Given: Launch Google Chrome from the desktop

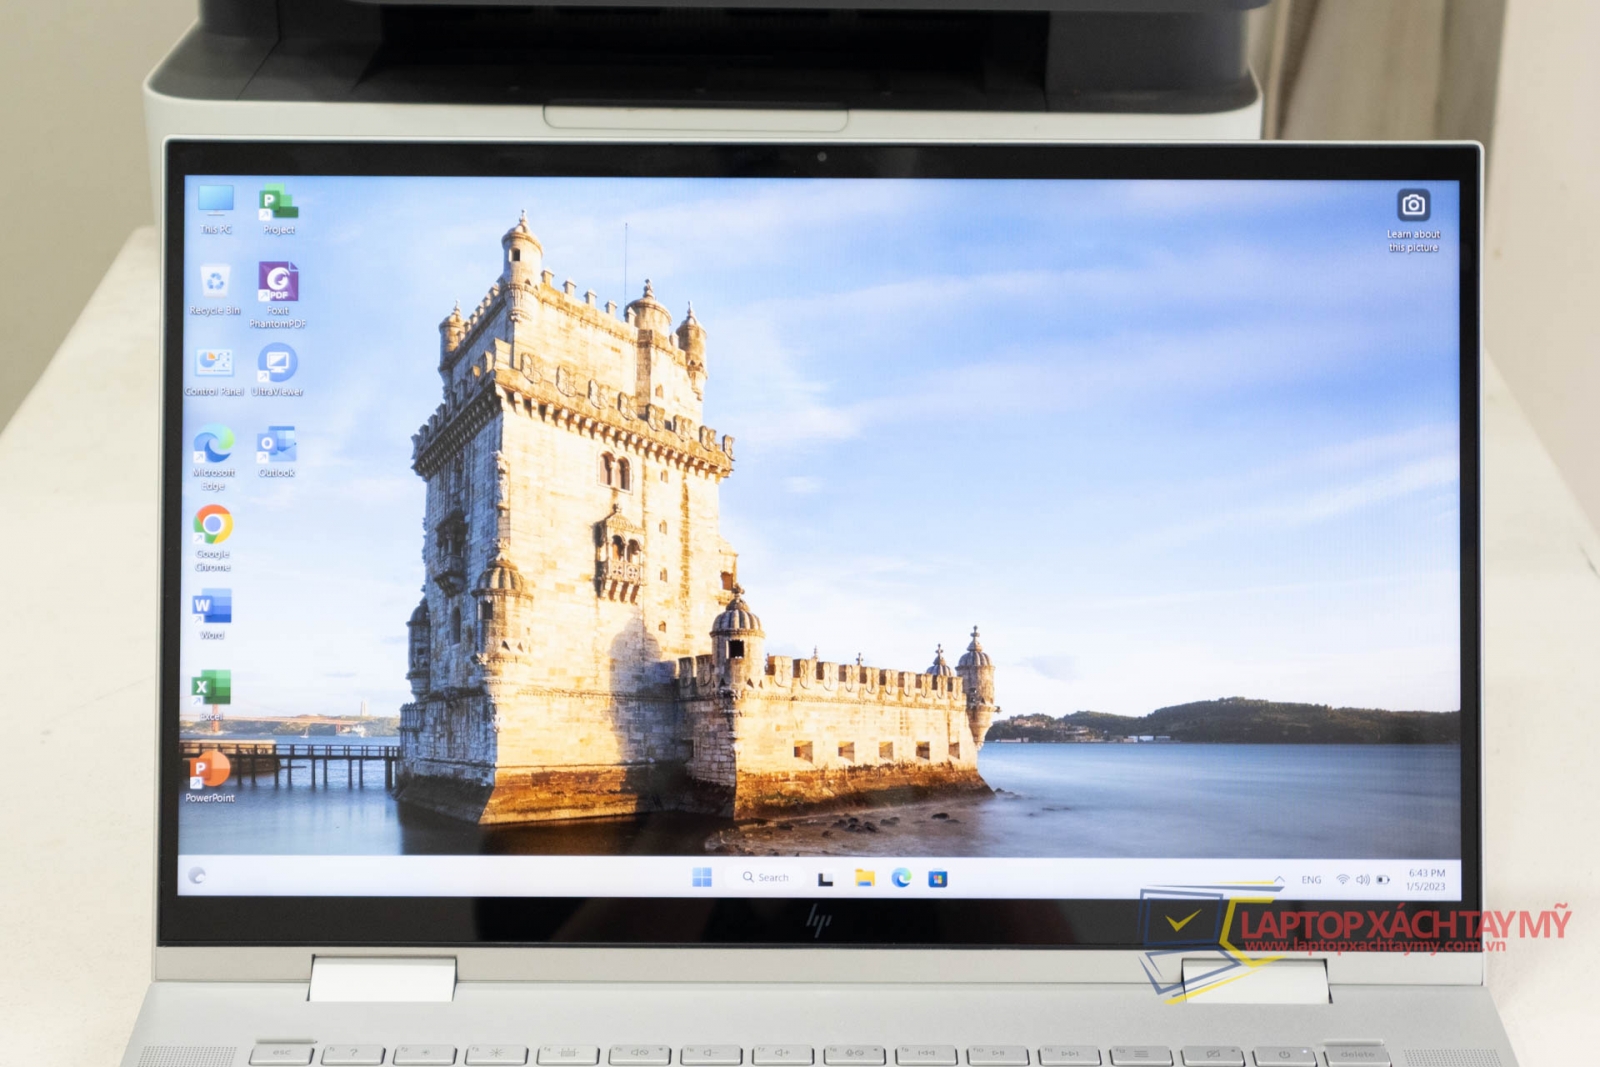Looking at the screenshot, I should pyautogui.click(x=213, y=527).
